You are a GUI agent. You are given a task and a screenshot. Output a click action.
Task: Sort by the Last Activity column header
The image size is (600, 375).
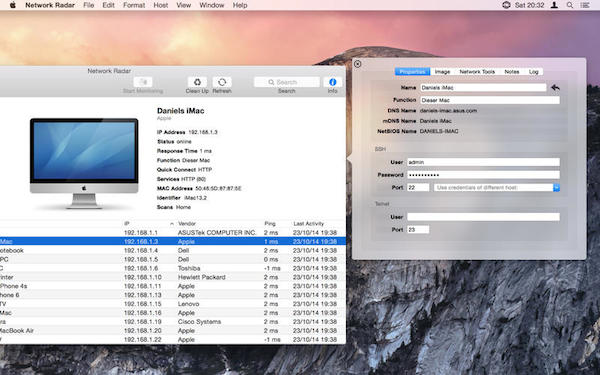[308, 223]
